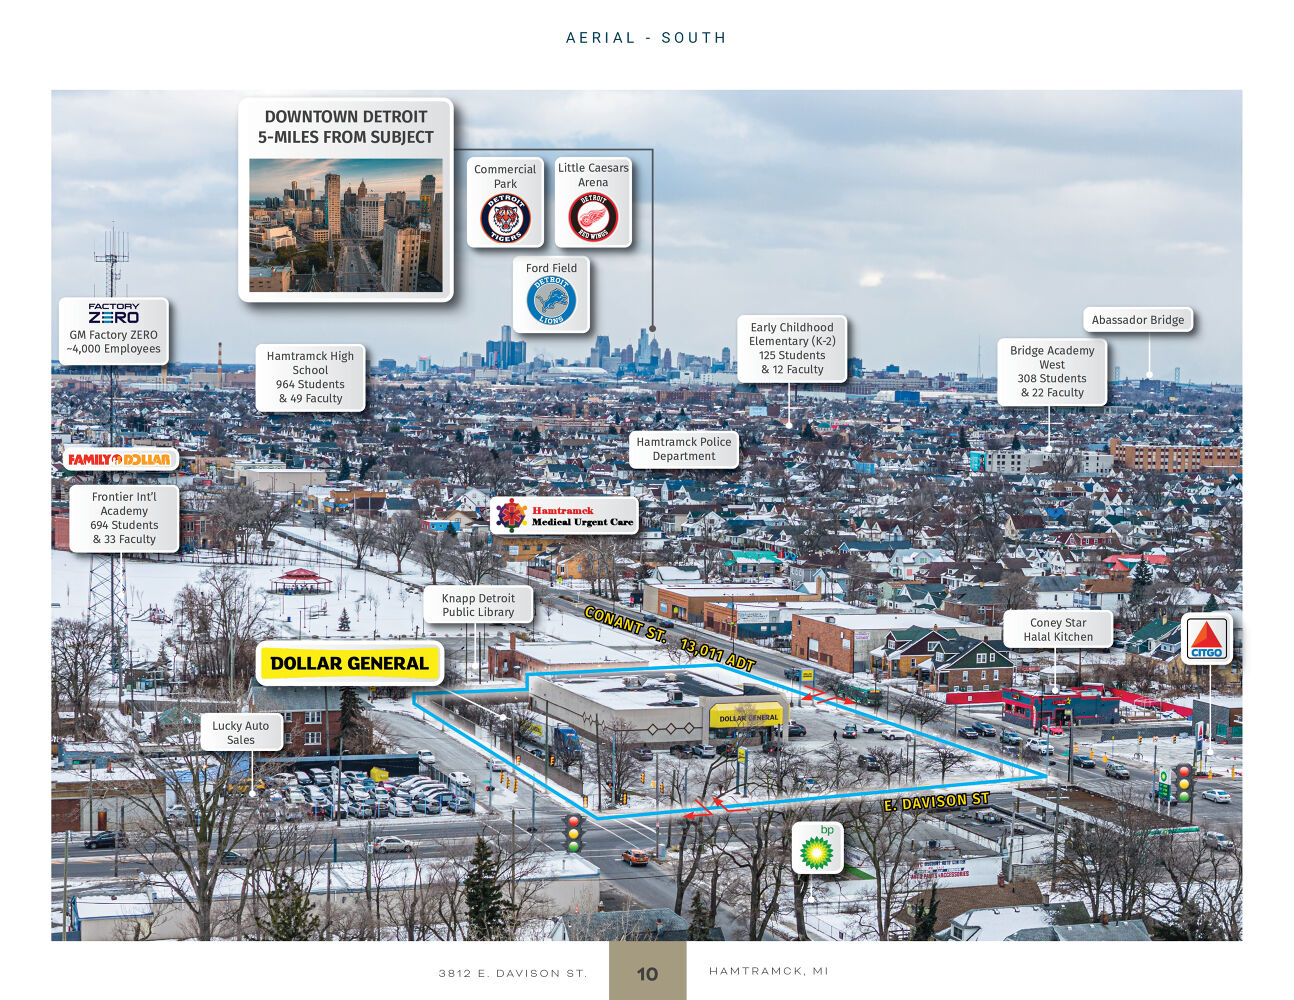
Task: Click the yellow Dollar General label
Action: (x=349, y=663)
